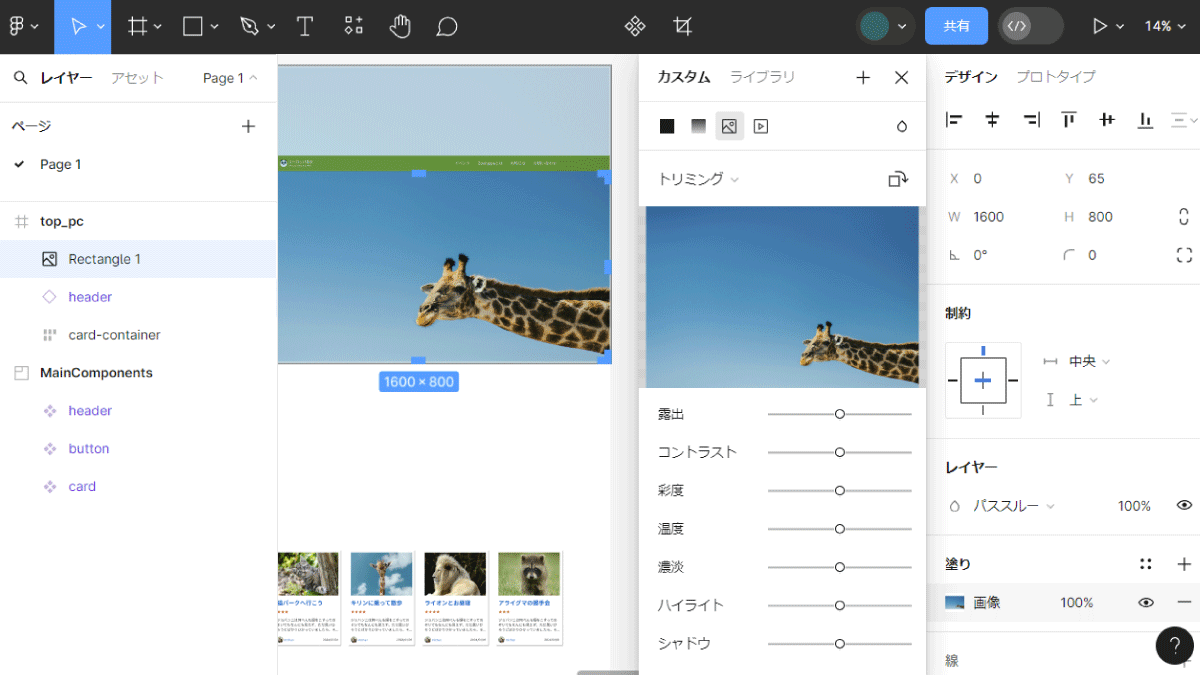Search layers with magnifier icon
The width and height of the screenshot is (1200, 675).
tap(20, 78)
